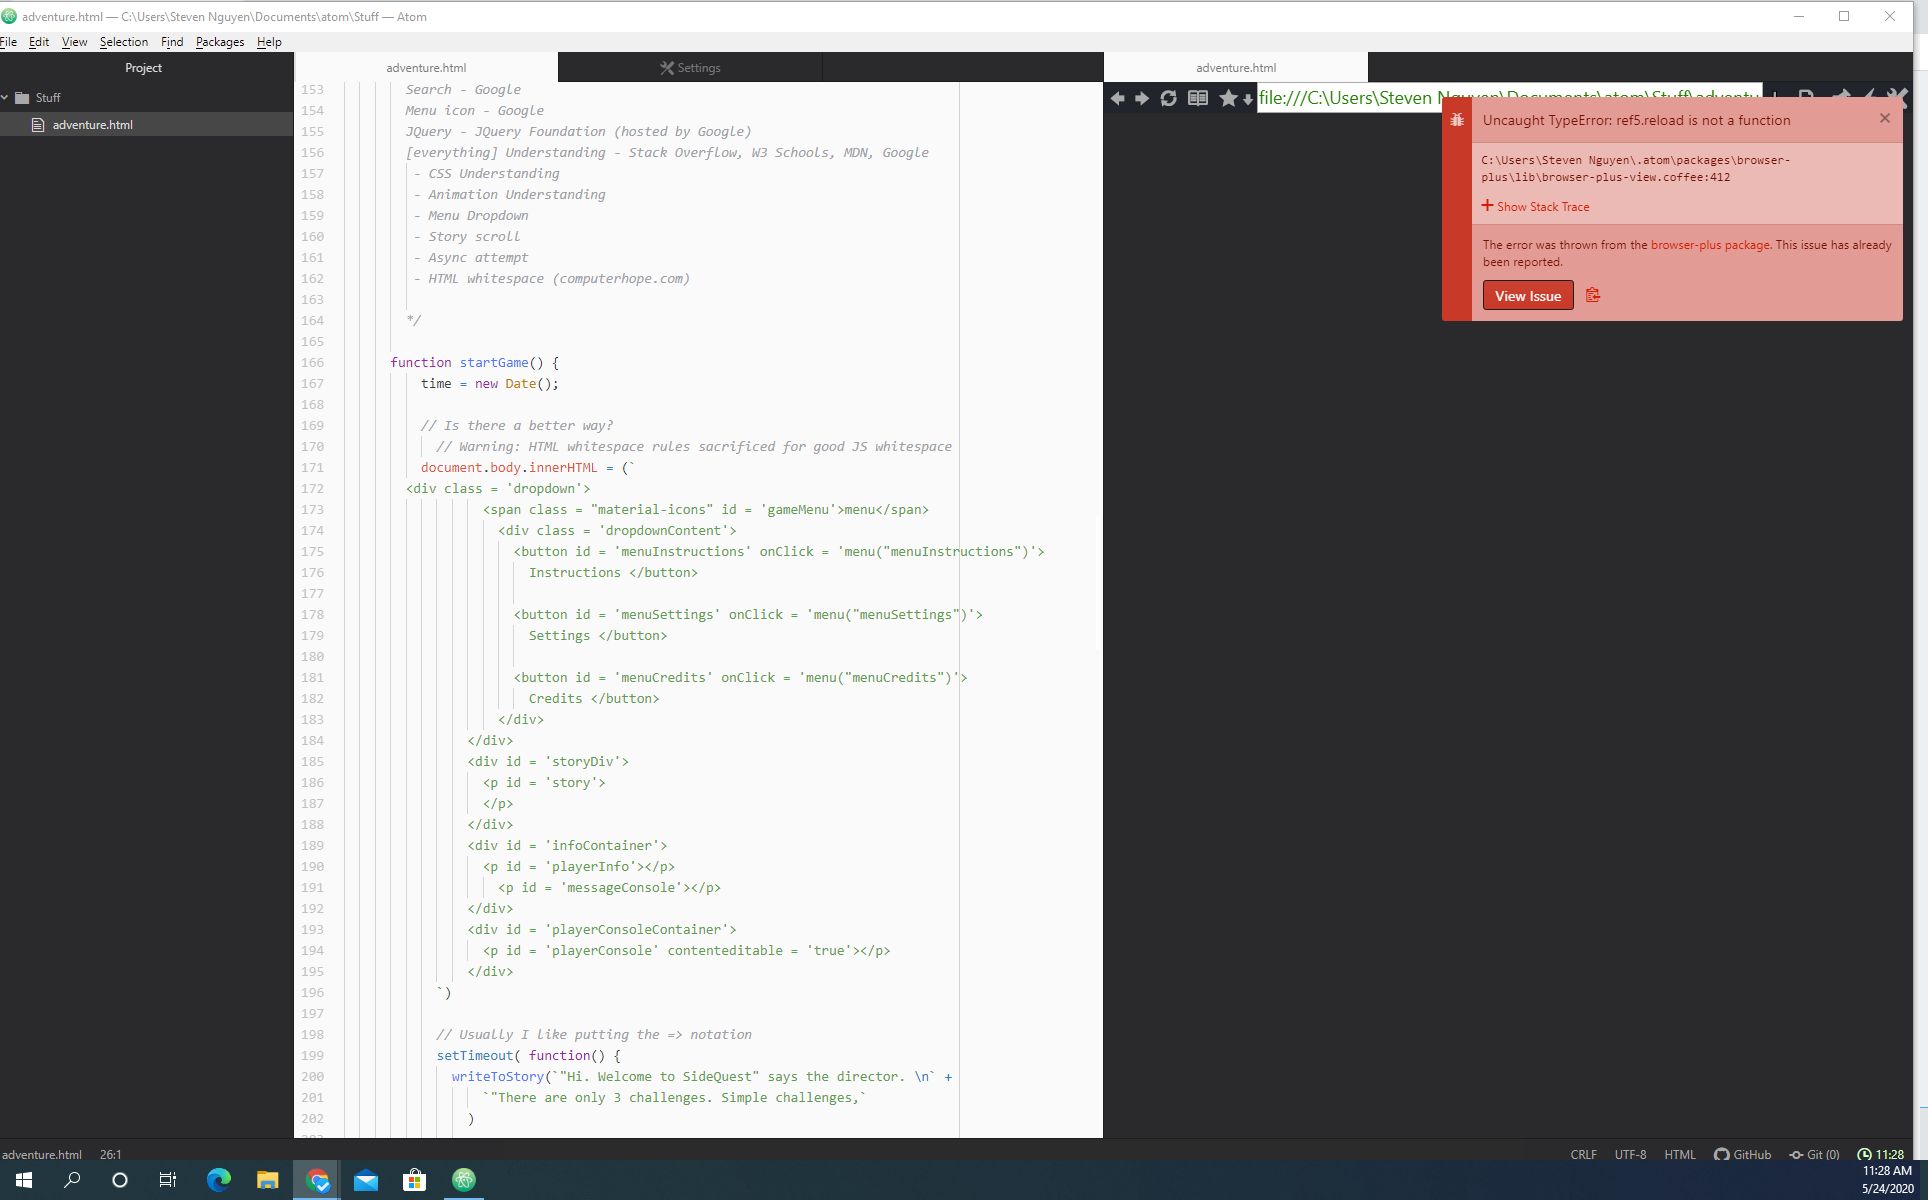The image size is (1928, 1200).
Task: Open Microsoft Edge from the taskbar
Action: pyautogui.click(x=218, y=1180)
